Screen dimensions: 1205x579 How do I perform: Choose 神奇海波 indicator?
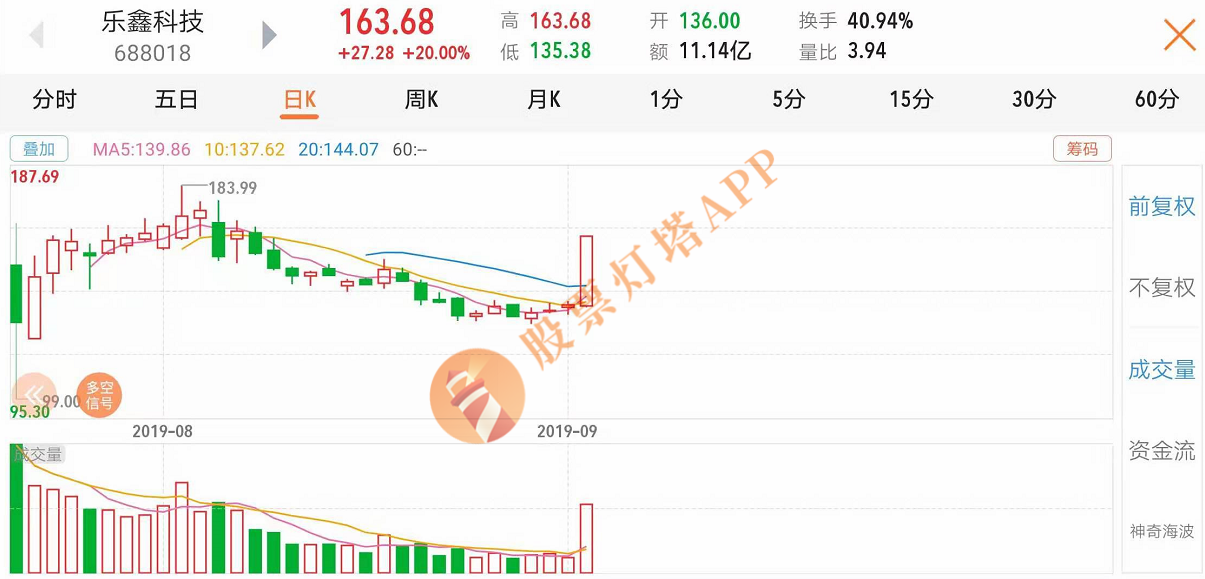1162,532
